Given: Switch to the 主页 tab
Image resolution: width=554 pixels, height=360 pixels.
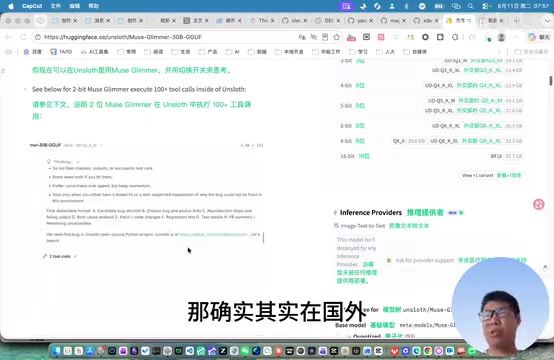Looking at the screenshot, I should (196, 20).
